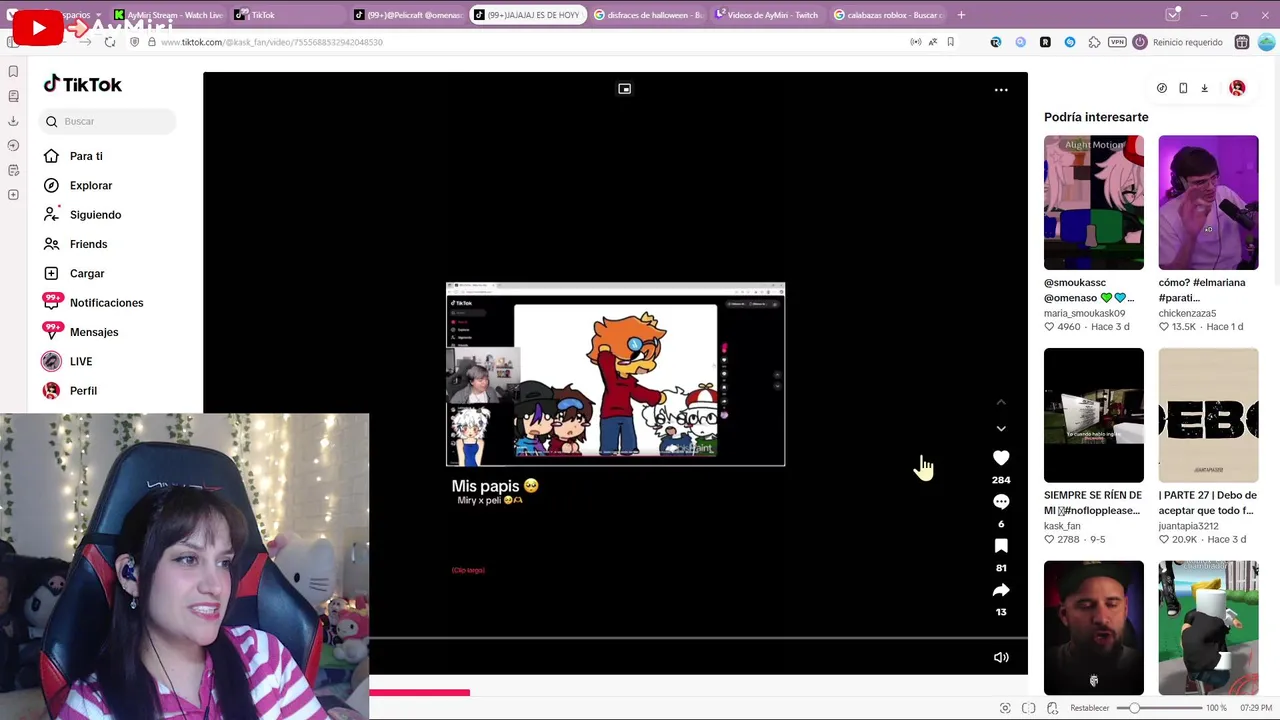1280x720 pixels.
Task: Switch to the Pelicraft @omenaso tab
Action: coord(409,15)
